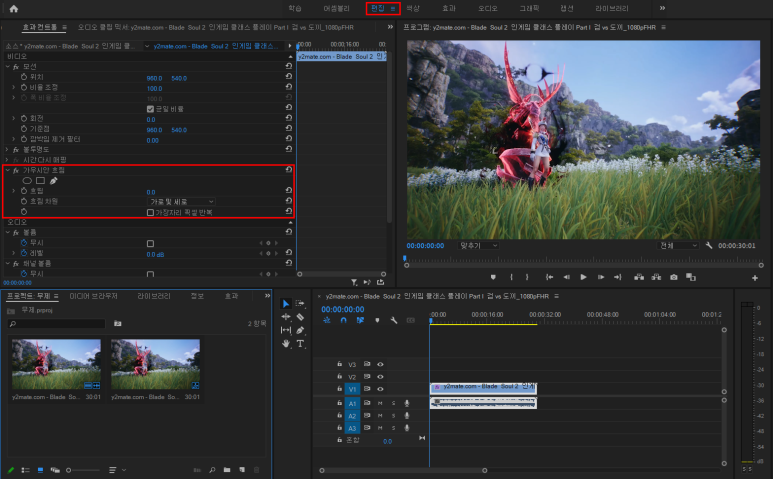Expand the 흐림 property
Image resolution: width=773 pixels, height=479 pixels.
coord(14,191)
